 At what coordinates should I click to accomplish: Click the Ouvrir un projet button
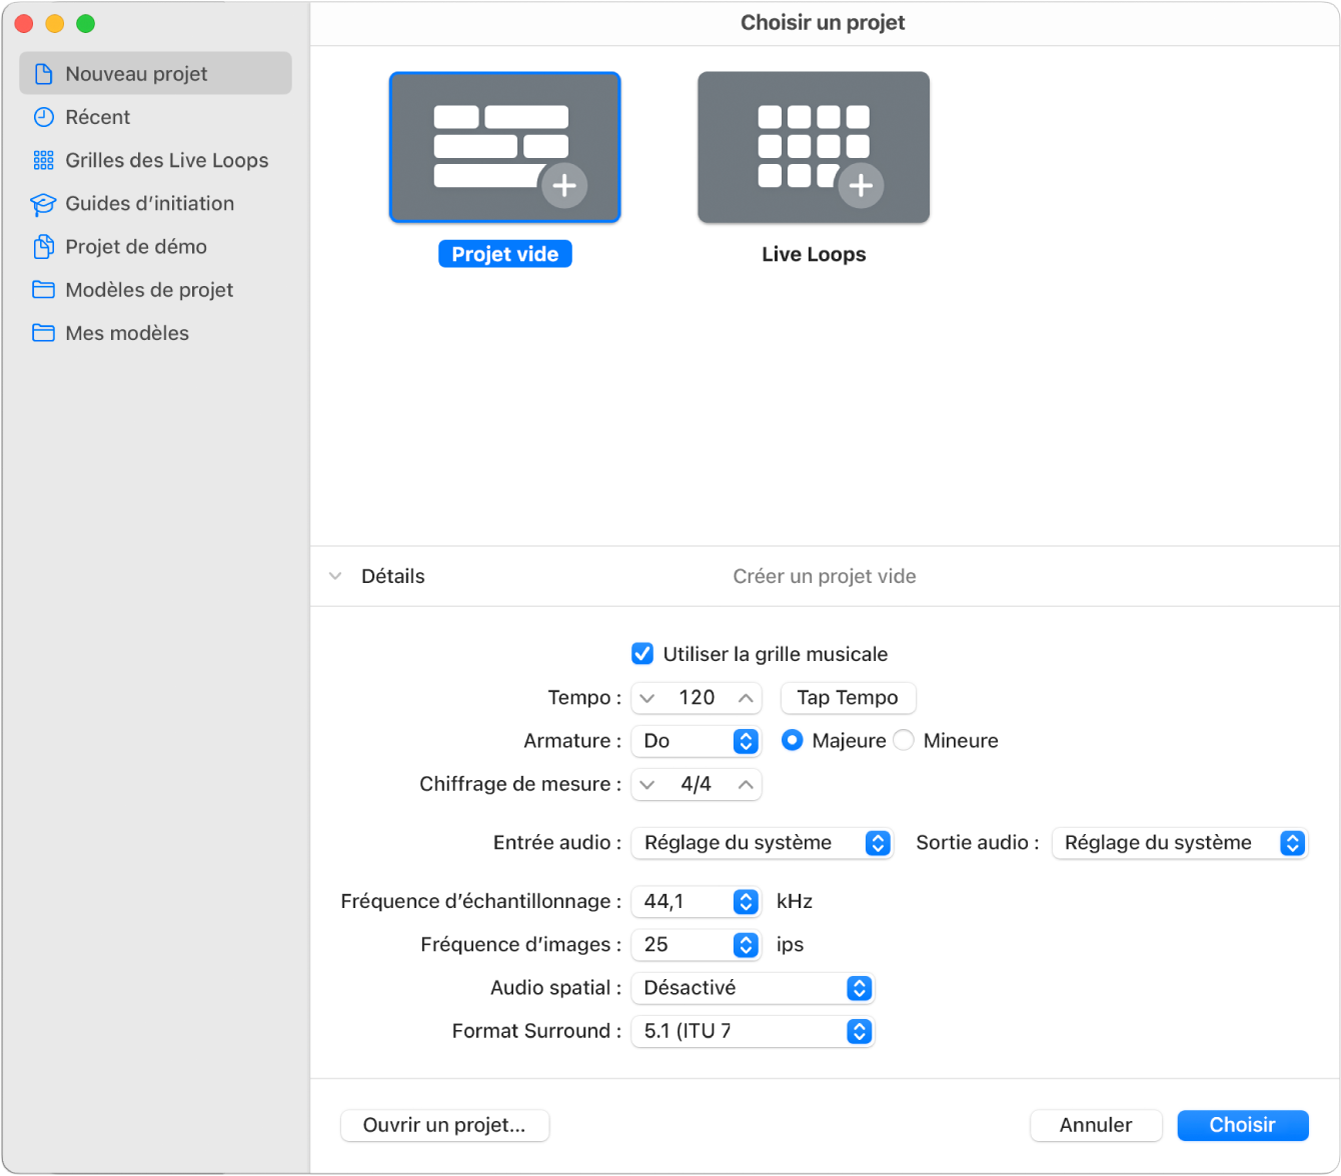[445, 1125]
